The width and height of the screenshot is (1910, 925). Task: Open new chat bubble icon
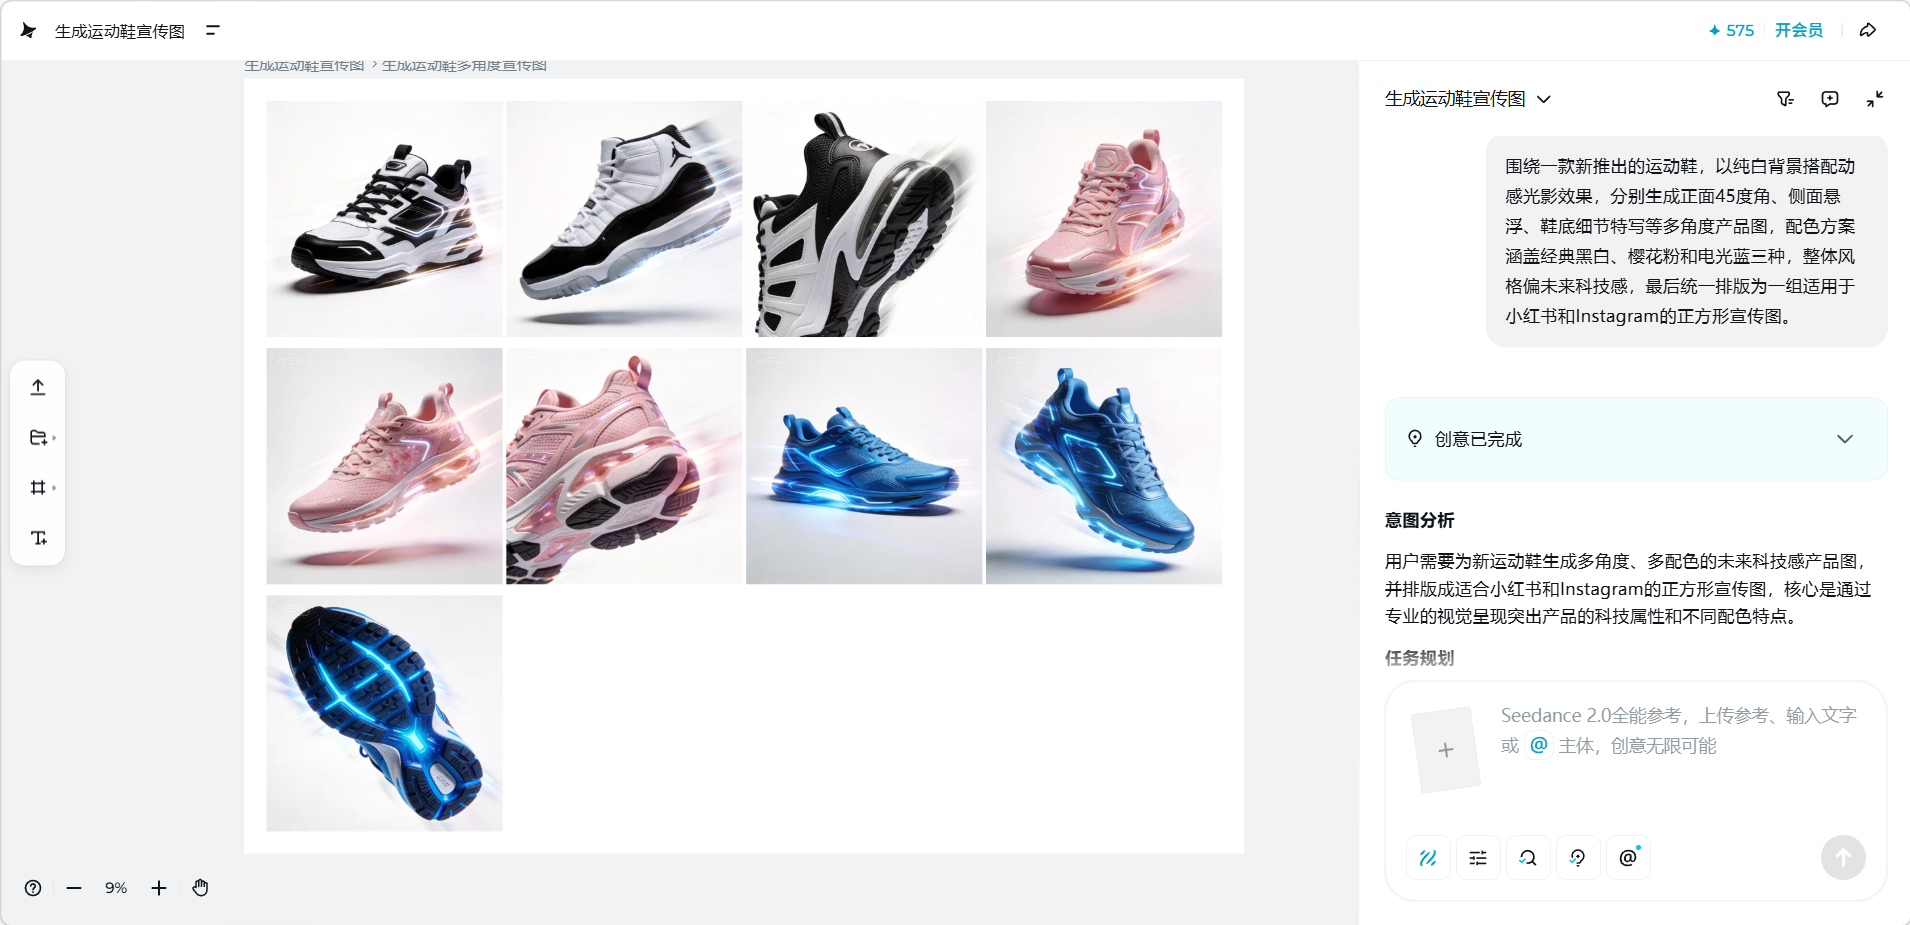1830,99
